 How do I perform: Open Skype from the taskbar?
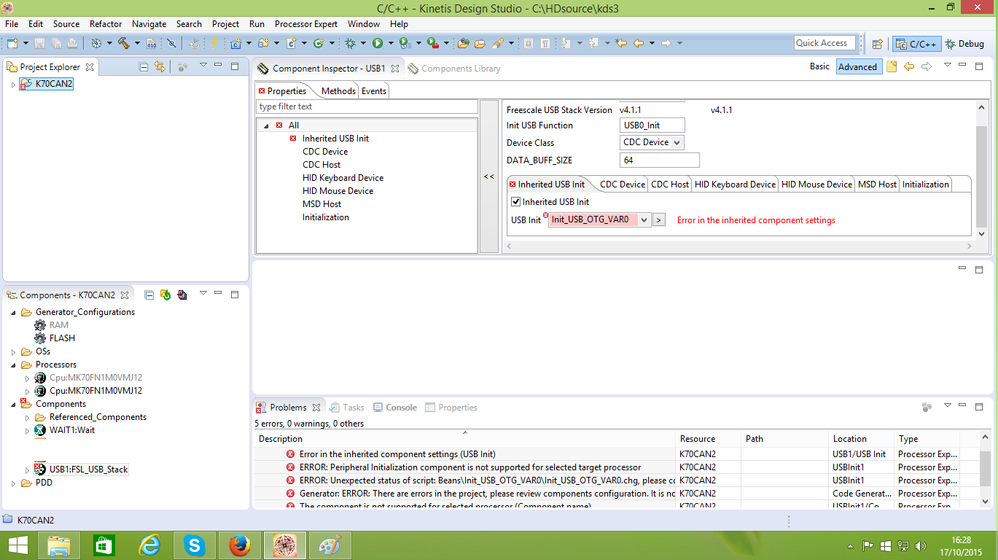pos(194,545)
